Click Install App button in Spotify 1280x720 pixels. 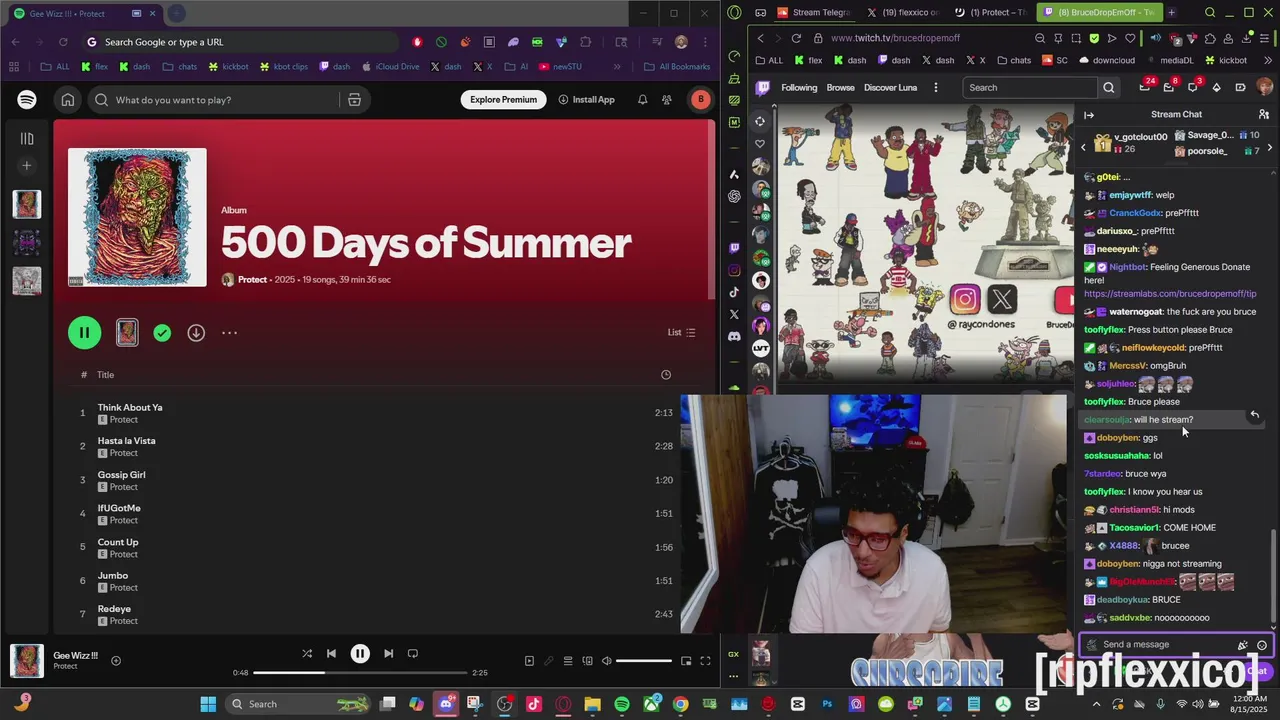(x=587, y=100)
